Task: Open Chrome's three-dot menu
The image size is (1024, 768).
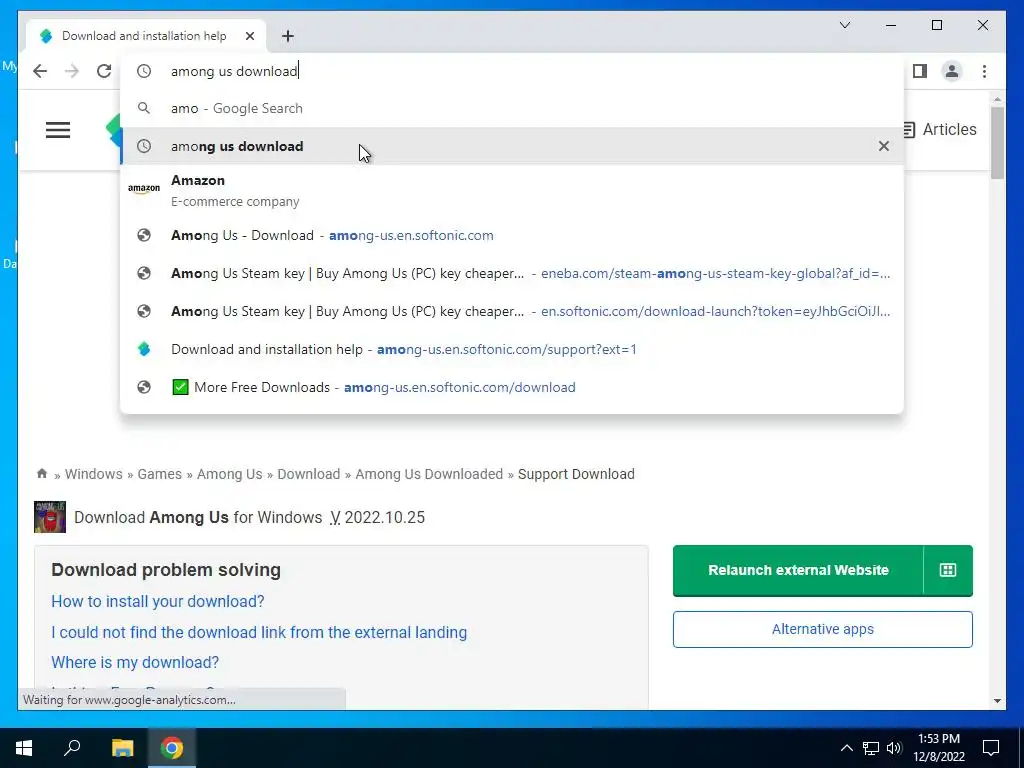Action: [984, 71]
